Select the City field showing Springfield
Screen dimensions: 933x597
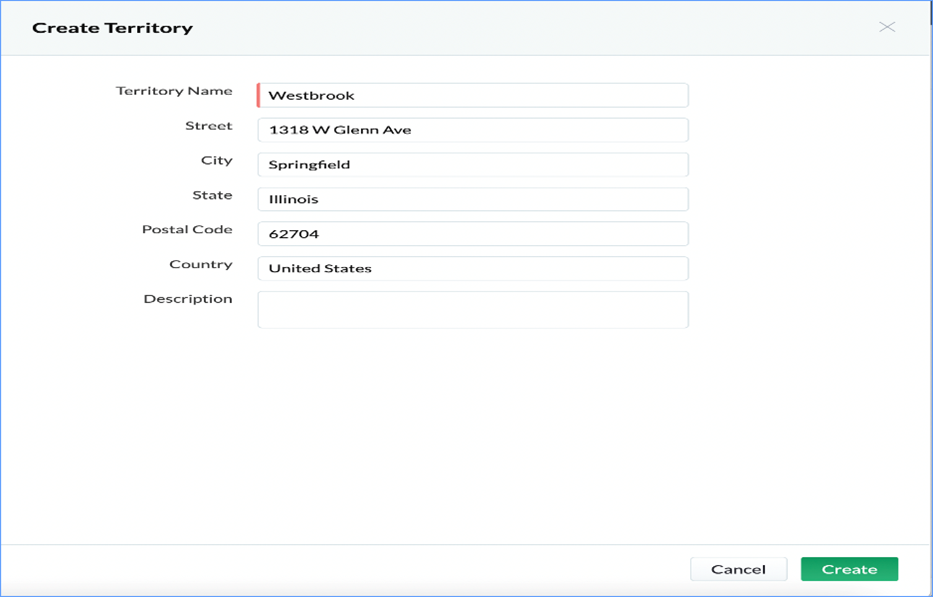472,165
